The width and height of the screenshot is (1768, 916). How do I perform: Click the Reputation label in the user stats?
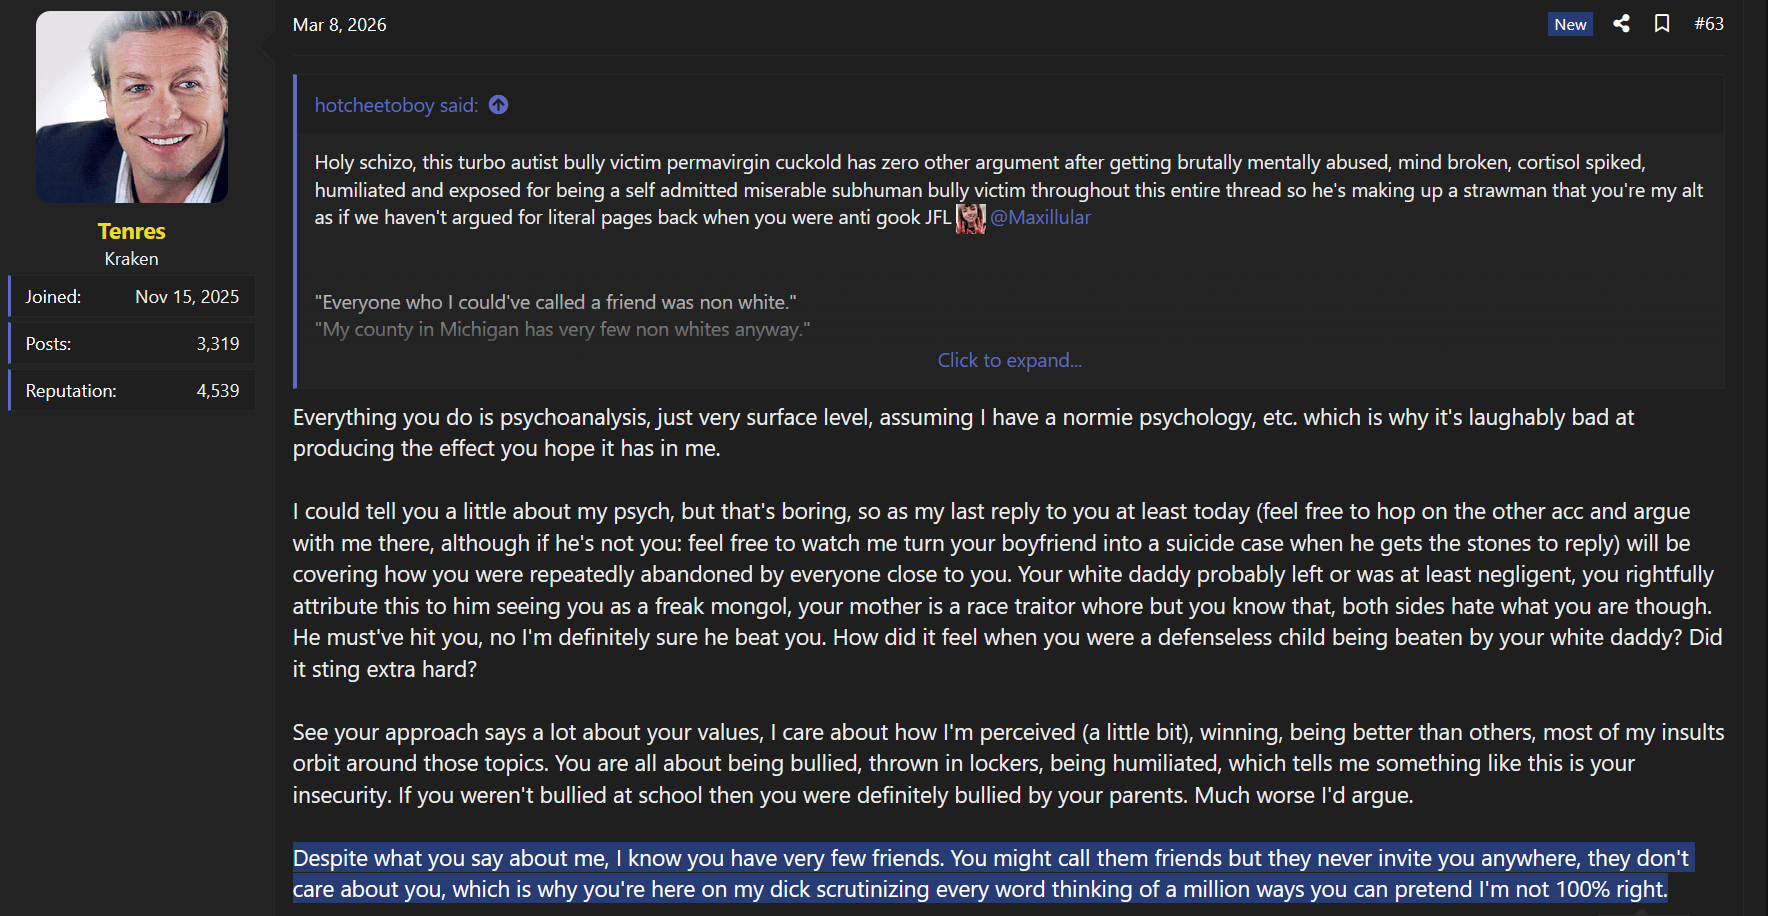click(71, 391)
